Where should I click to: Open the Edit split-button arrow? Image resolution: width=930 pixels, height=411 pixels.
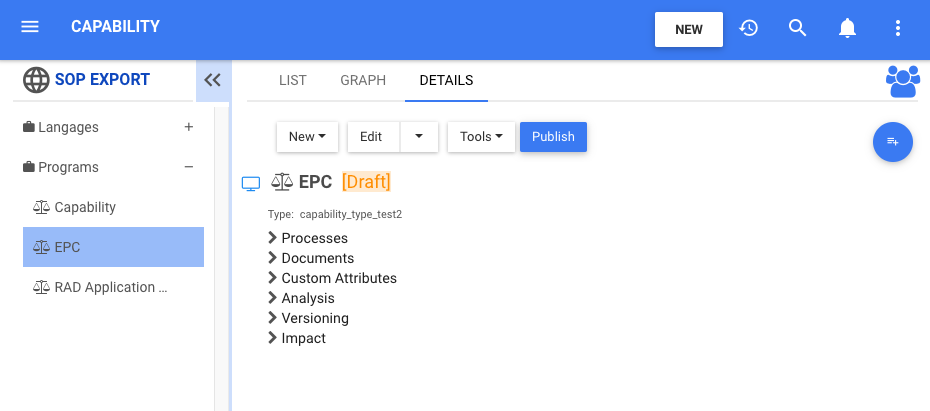pos(419,137)
